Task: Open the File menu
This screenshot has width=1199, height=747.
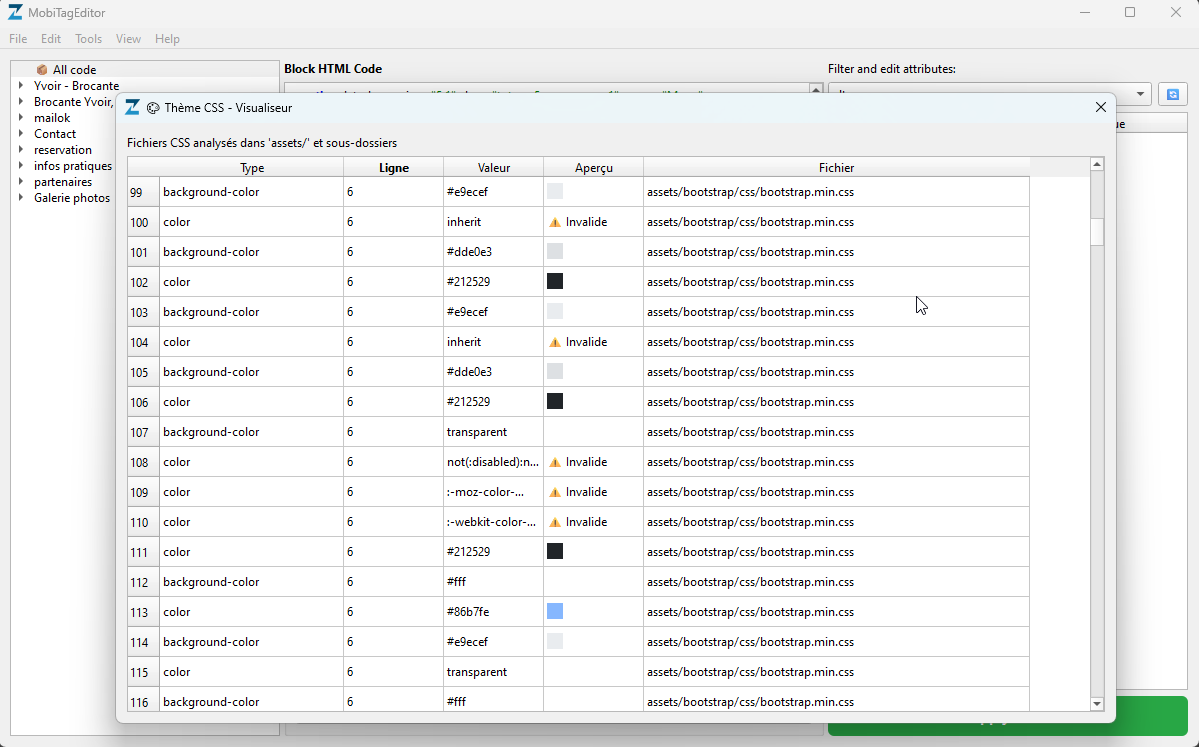Action: (x=18, y=38)
